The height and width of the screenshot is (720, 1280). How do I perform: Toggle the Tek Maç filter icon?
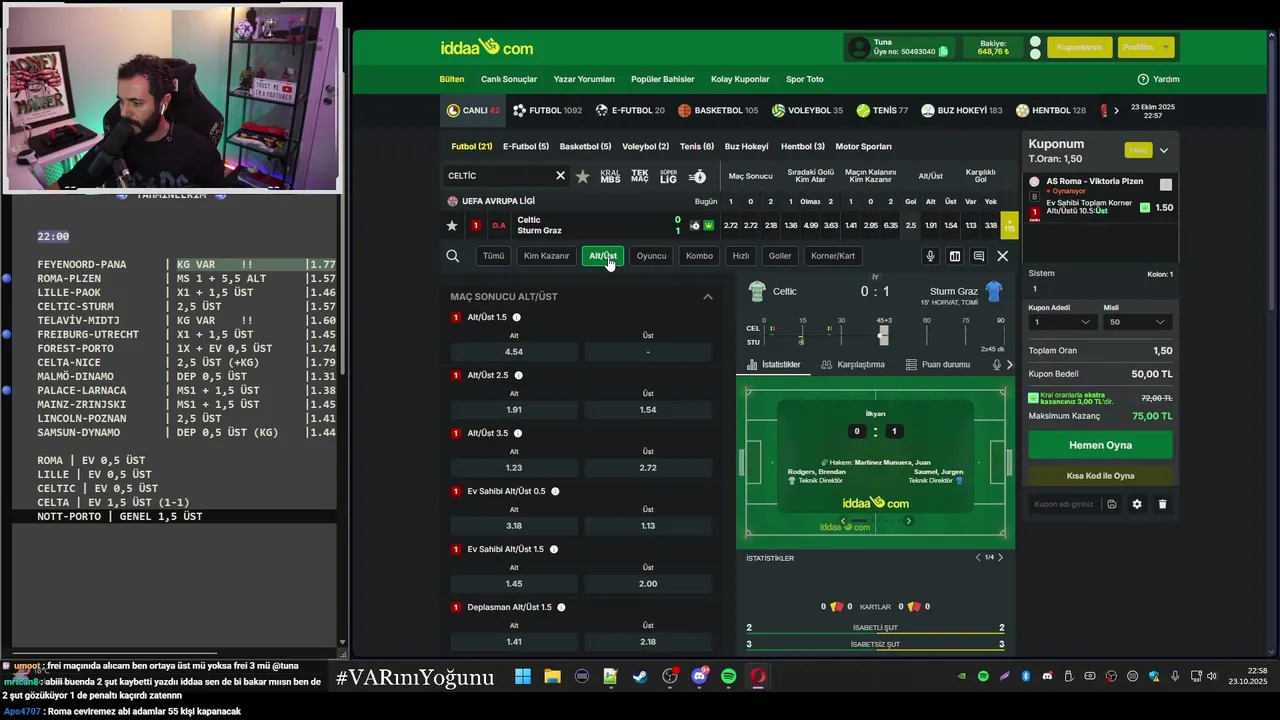coord(640,176)
